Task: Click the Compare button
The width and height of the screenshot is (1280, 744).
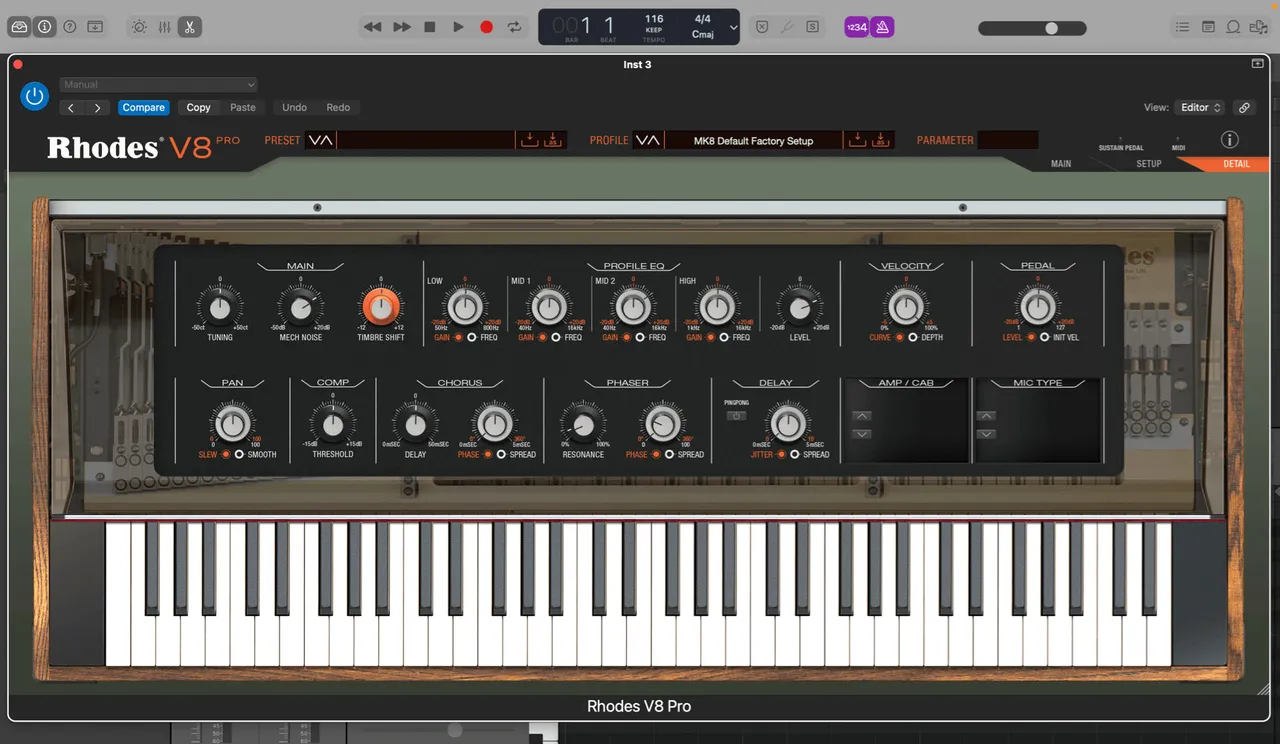Action: [x=144, y=107]
